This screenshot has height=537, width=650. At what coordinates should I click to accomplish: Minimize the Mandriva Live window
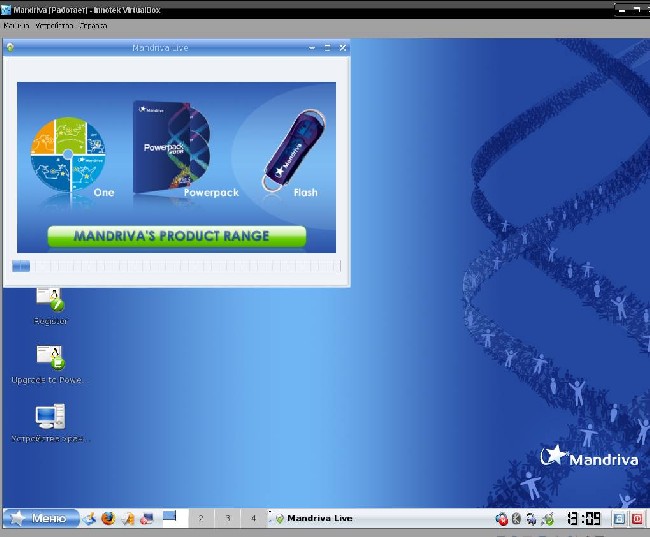[312, 48]
